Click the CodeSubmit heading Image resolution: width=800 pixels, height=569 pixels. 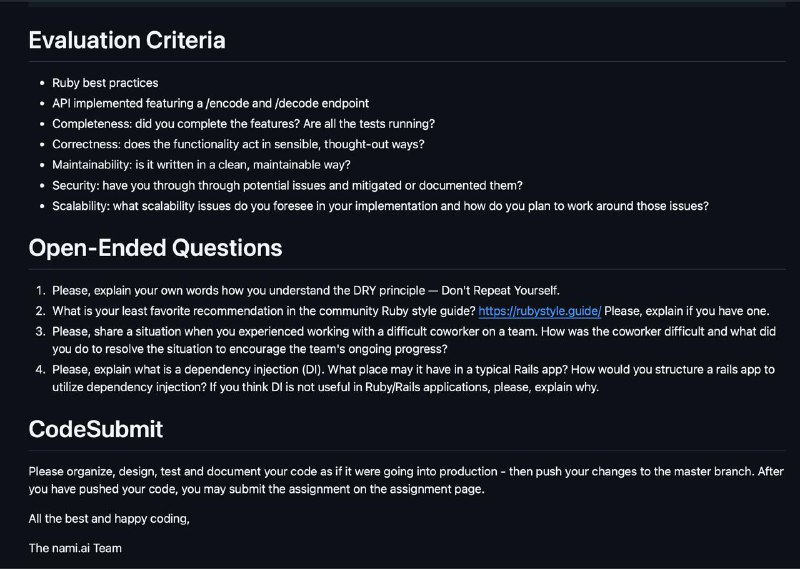(96, 429)
